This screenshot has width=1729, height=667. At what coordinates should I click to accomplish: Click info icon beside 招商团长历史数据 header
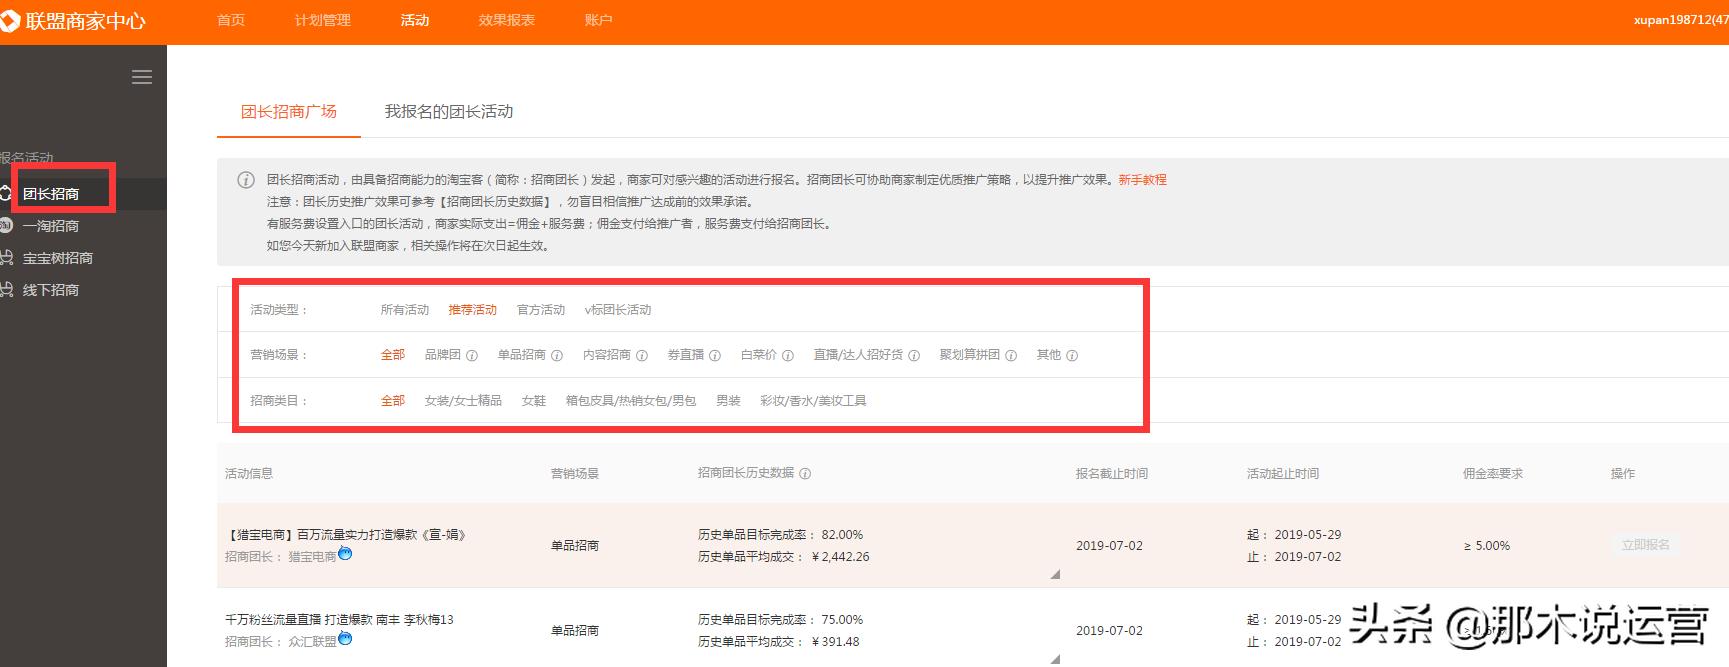tap(805, 473)
